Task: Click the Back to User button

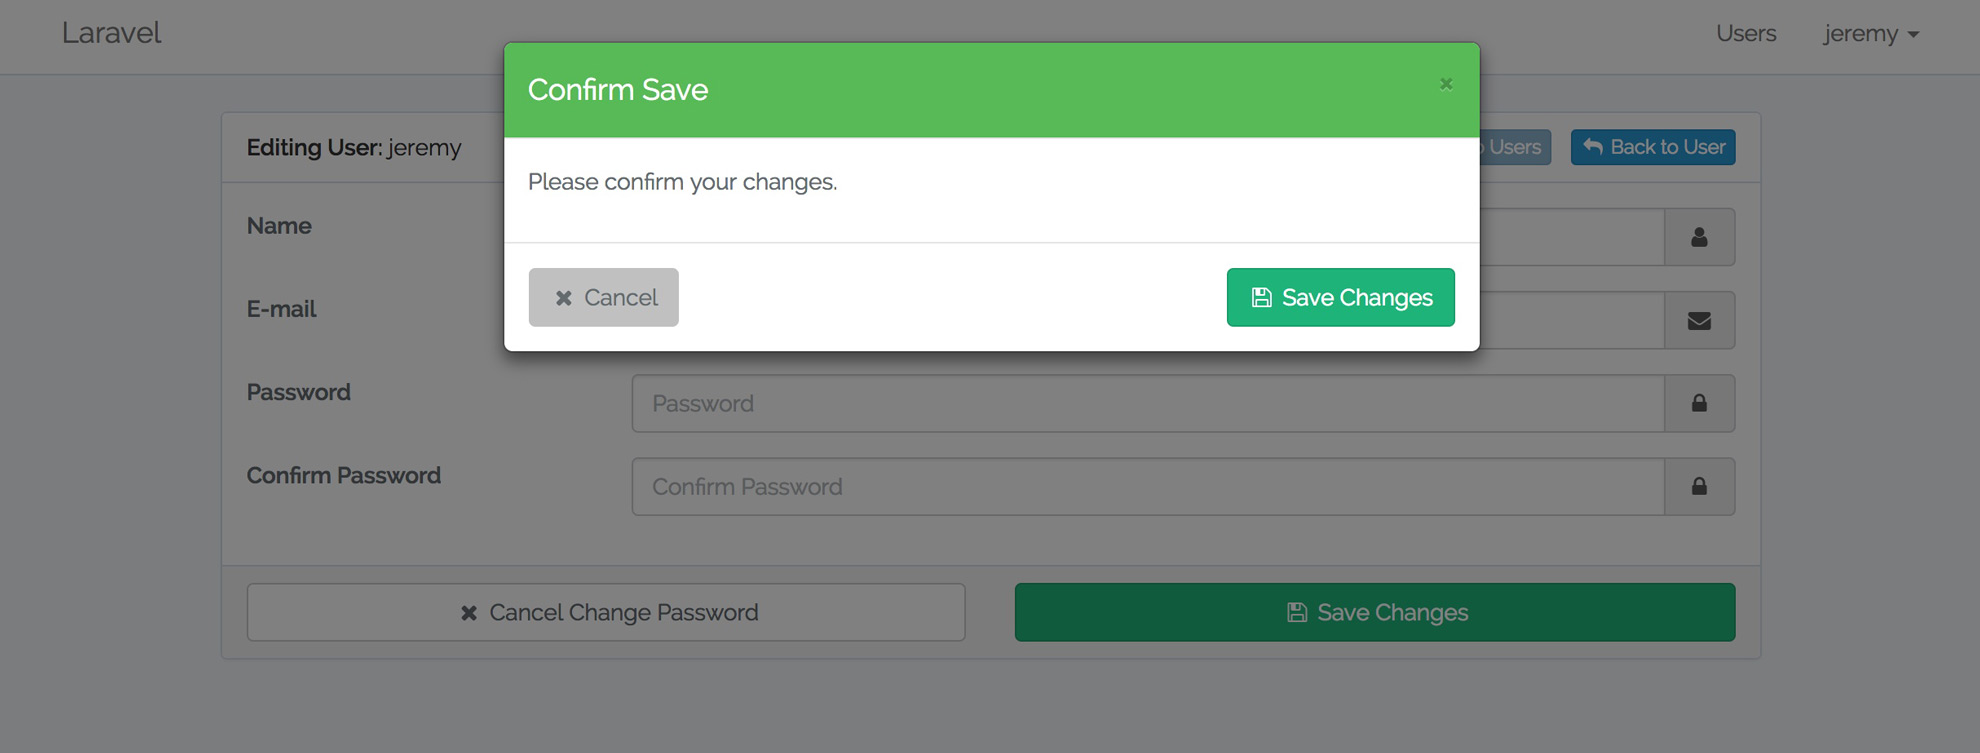Action: (x=1653, y=147)
